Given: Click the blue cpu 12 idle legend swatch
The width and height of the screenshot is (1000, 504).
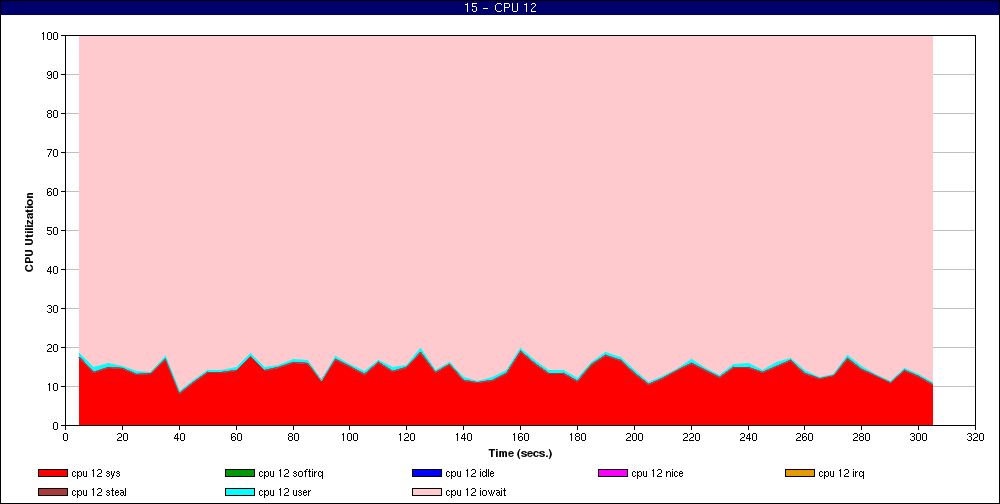Looking at the screenshot, I should coord(427,473).
